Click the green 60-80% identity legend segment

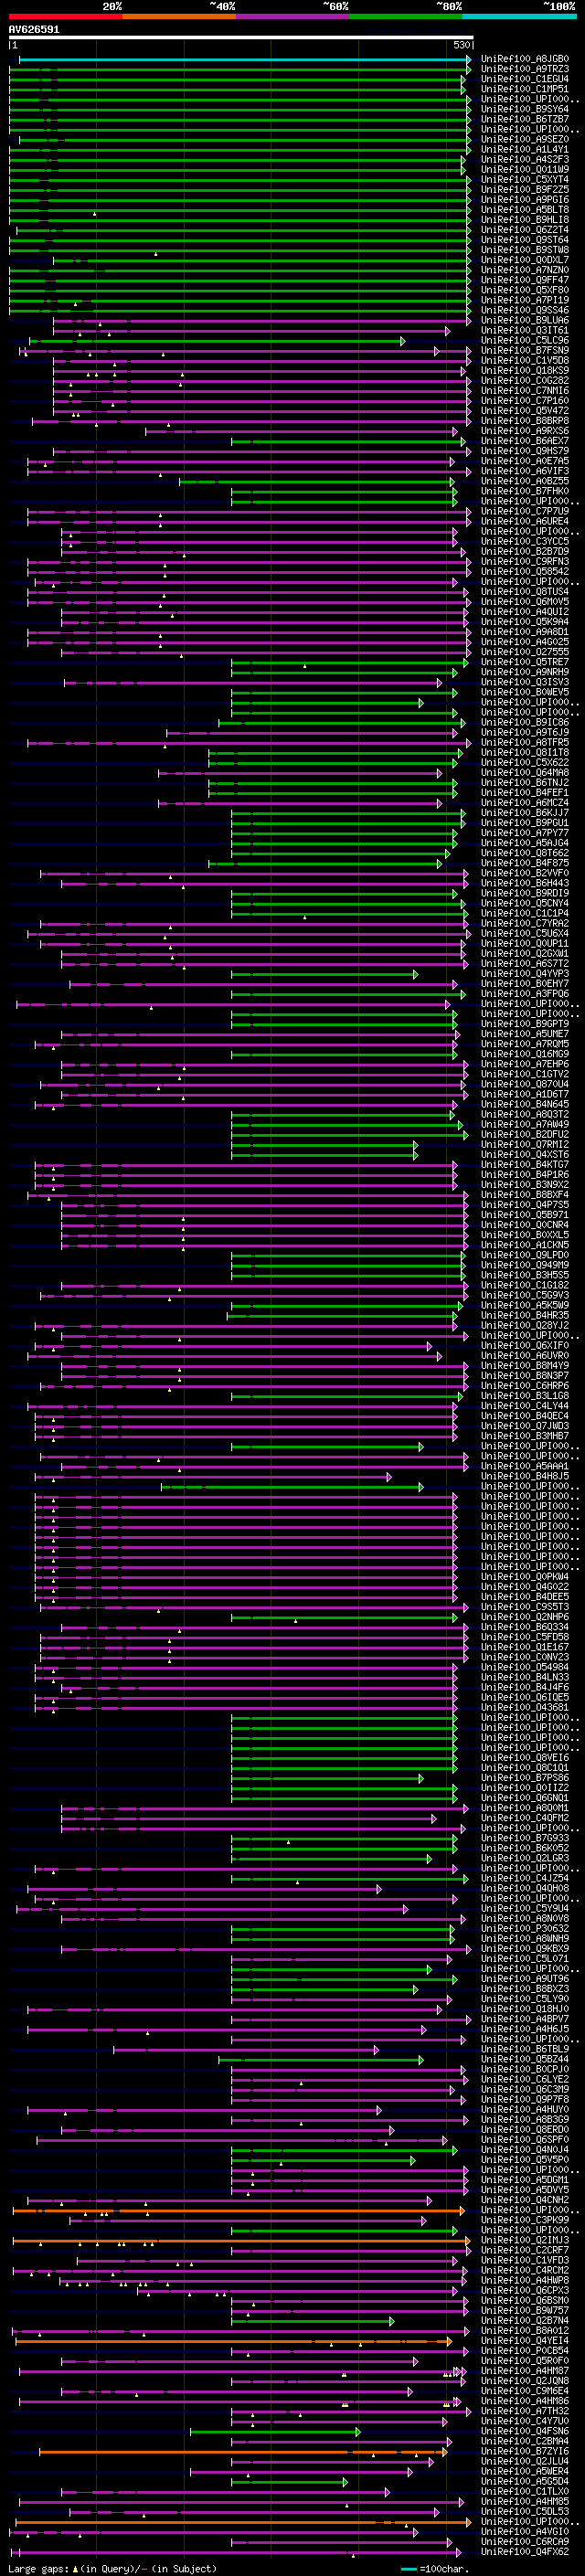click(x=406, y=16)
